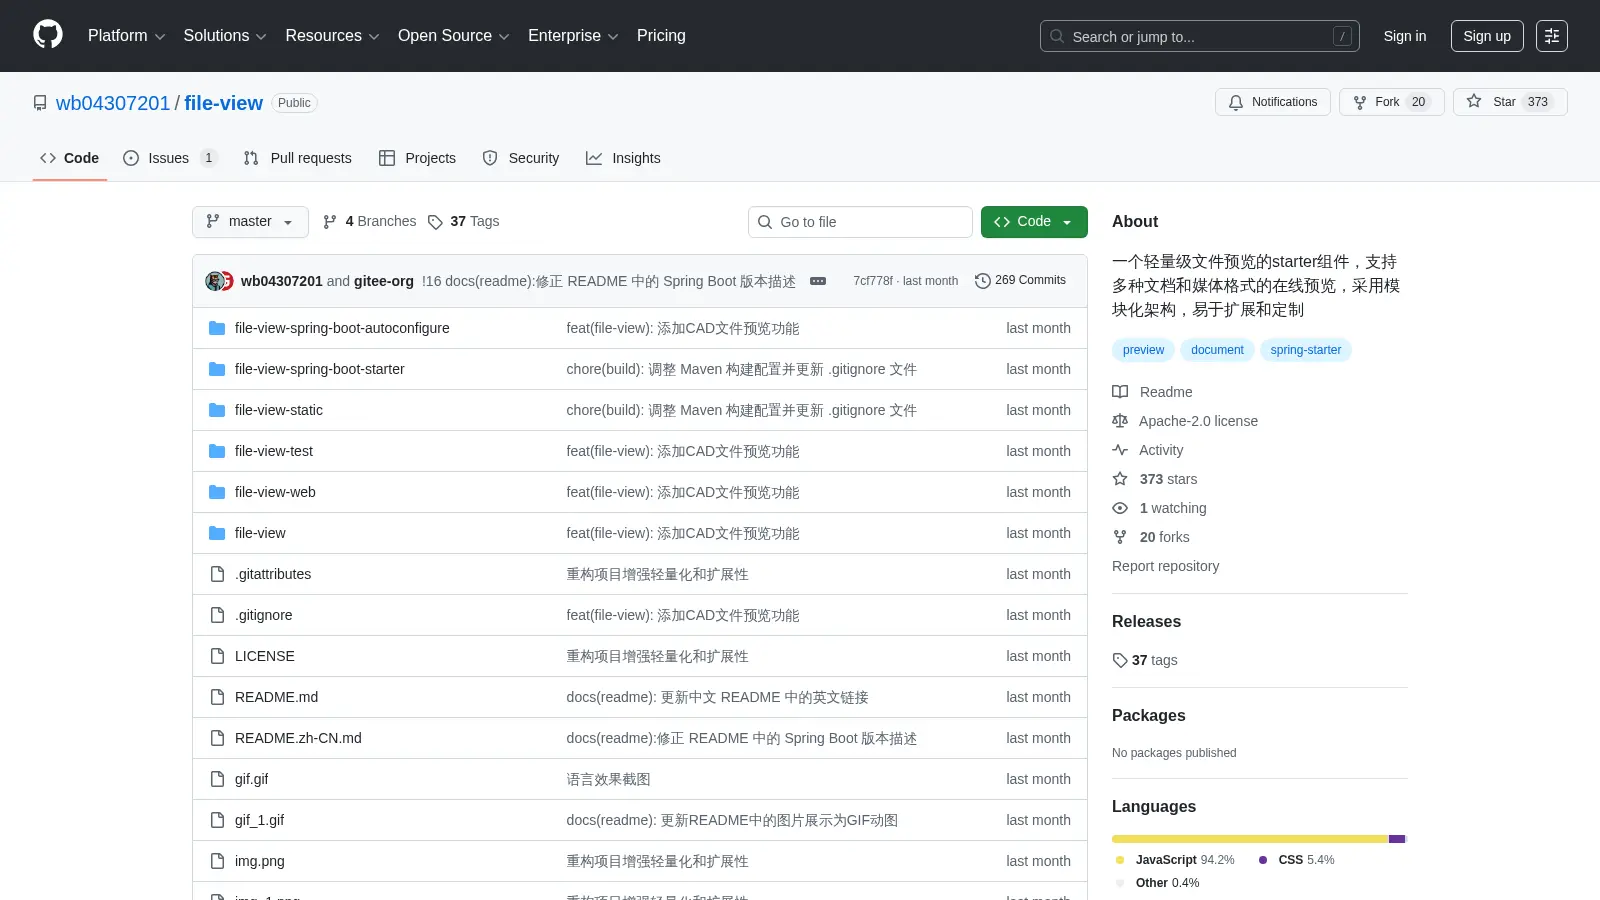Switch to the Pull requests tab
This screenshot has height=900, width=1600.
pos(298,158)
